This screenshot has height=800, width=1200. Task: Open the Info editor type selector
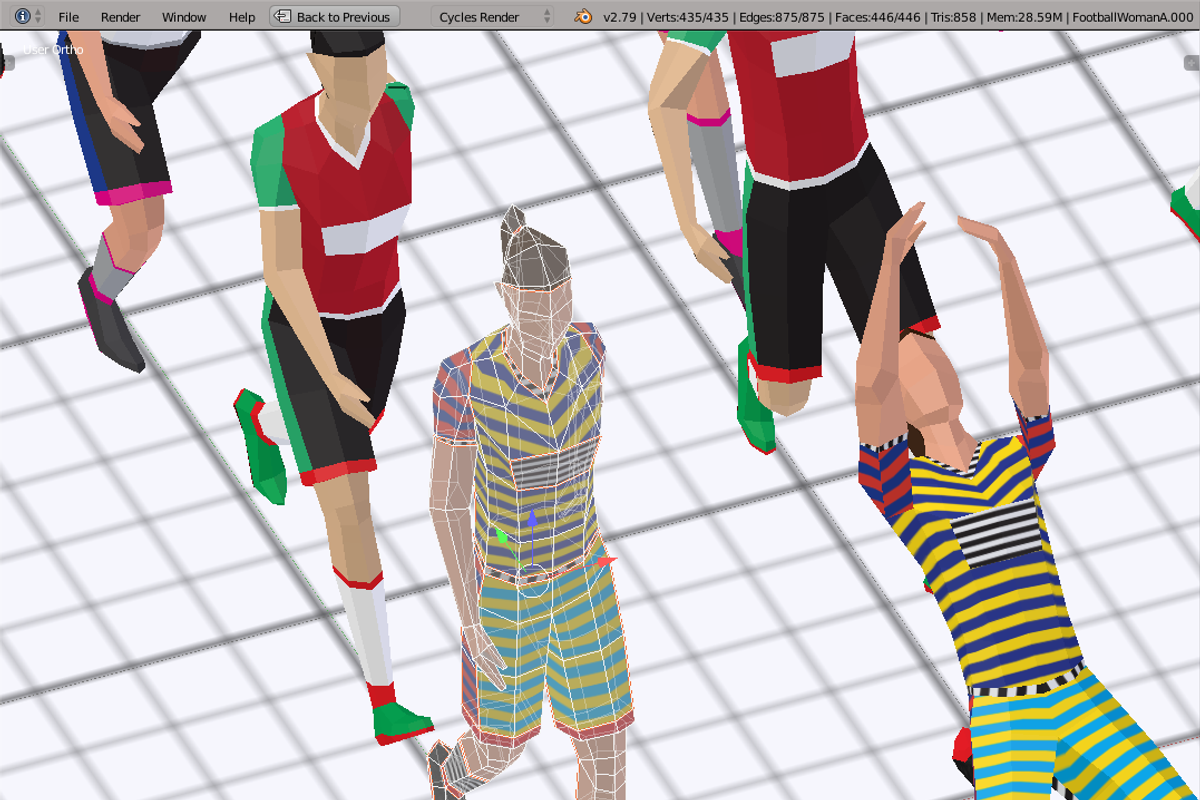click(28, 17)
